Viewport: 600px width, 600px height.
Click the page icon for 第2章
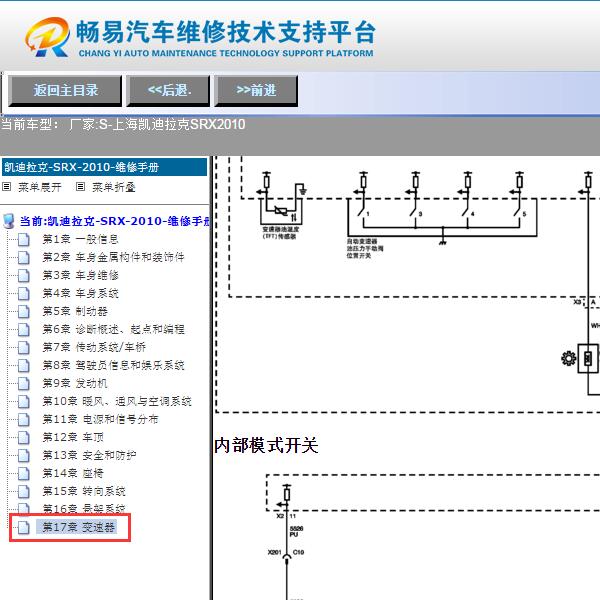(x=24, y=258)
